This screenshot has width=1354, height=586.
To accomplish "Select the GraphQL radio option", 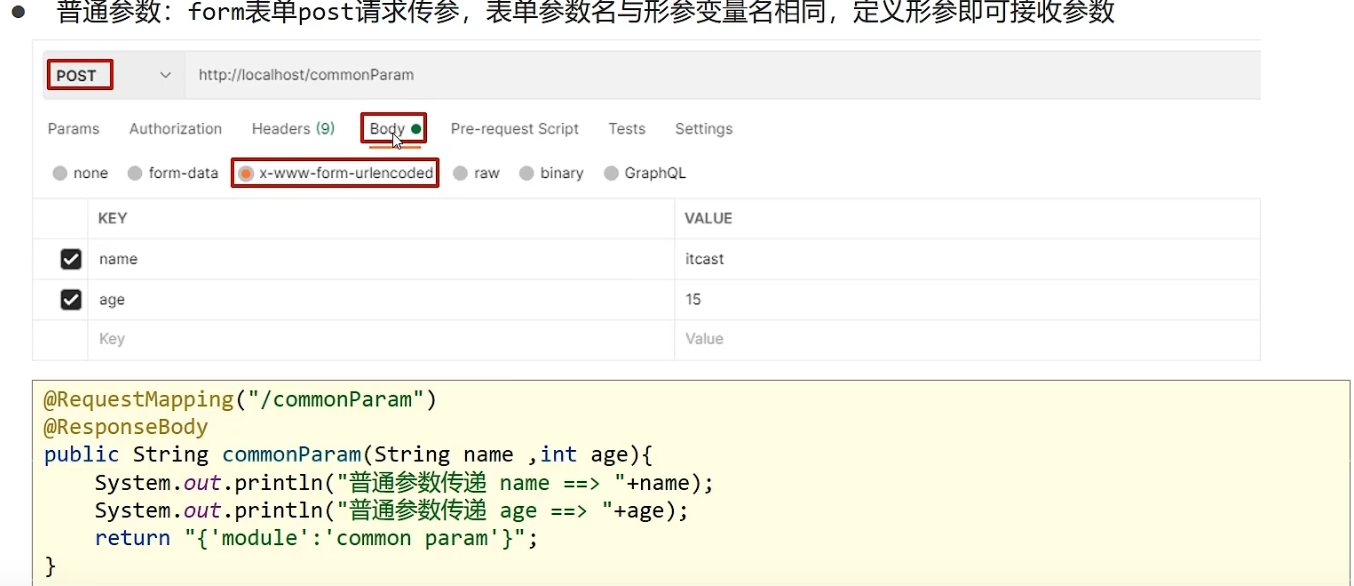I will (611, 173).
